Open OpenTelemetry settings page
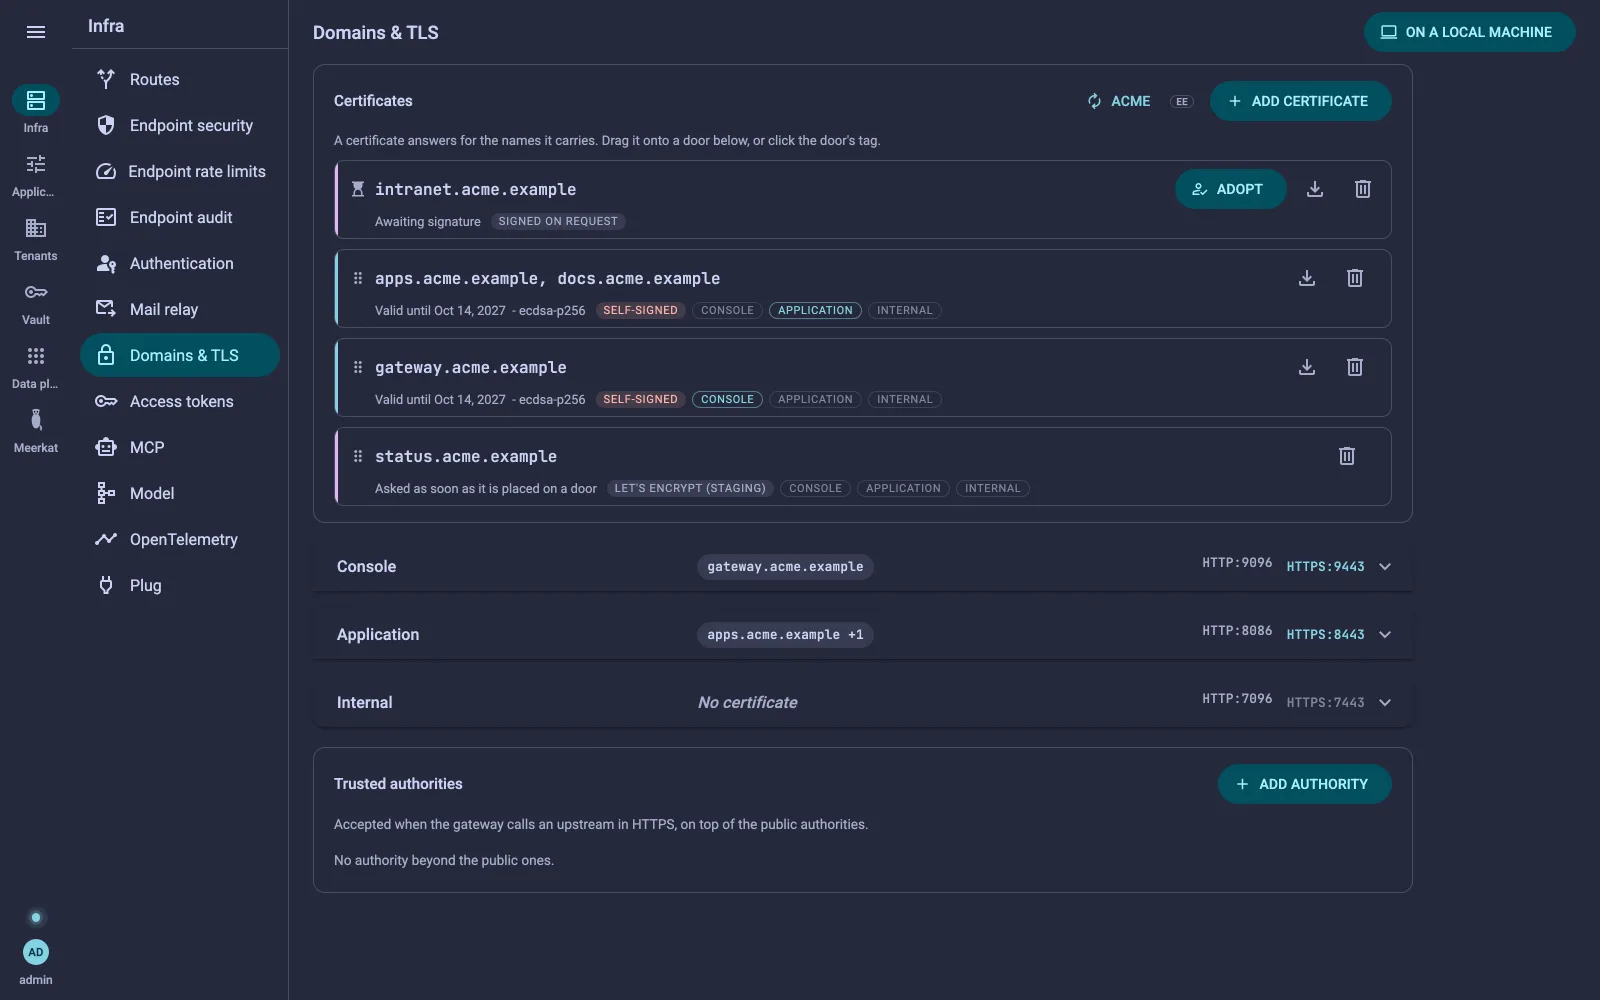Image resolution: width=1600 pixels, height=1000 pixels. point(180,539)
